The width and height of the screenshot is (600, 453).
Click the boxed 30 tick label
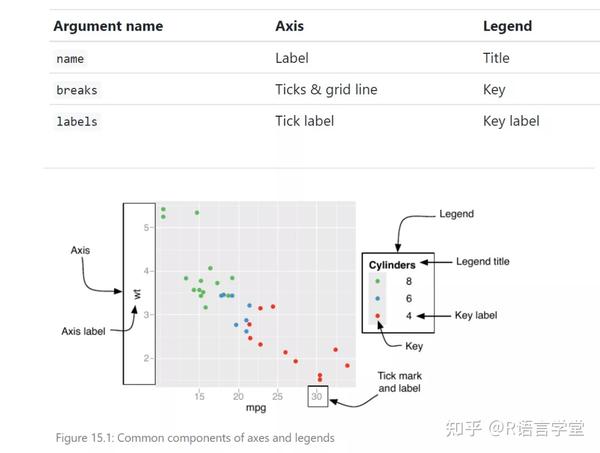(x=318, y=396)
